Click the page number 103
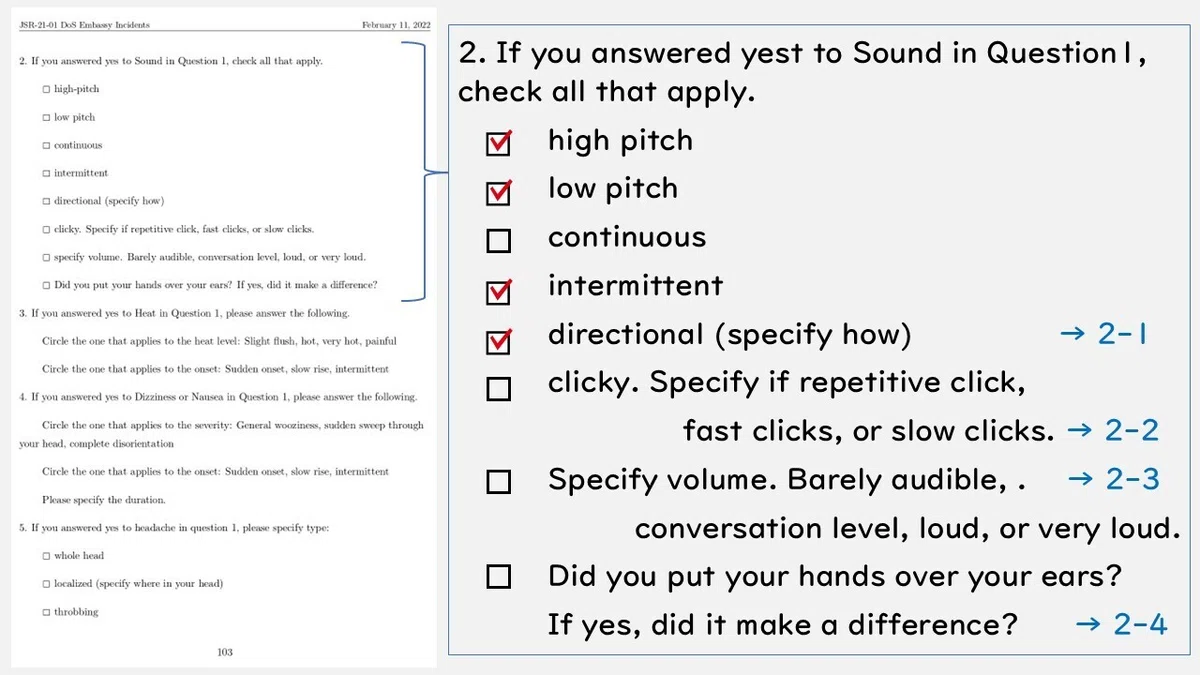 tap(225, 652)
